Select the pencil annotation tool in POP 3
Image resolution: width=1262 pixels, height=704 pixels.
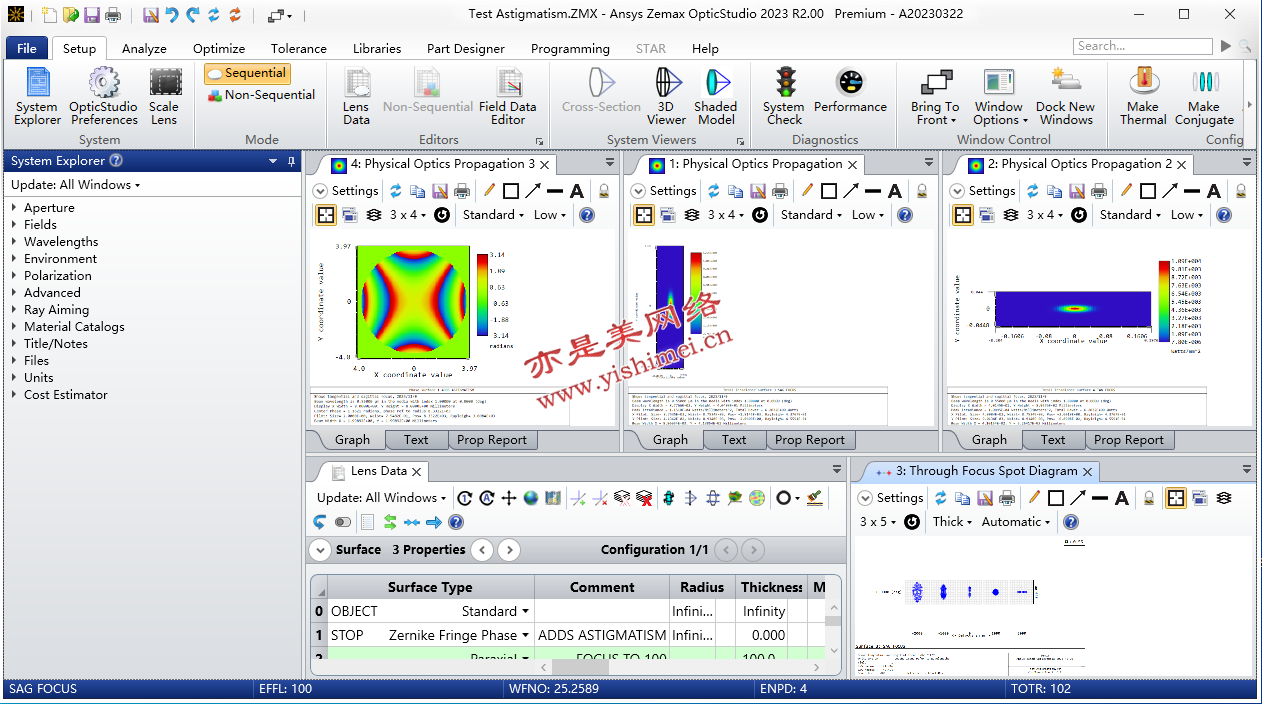(x=489, y=191)
